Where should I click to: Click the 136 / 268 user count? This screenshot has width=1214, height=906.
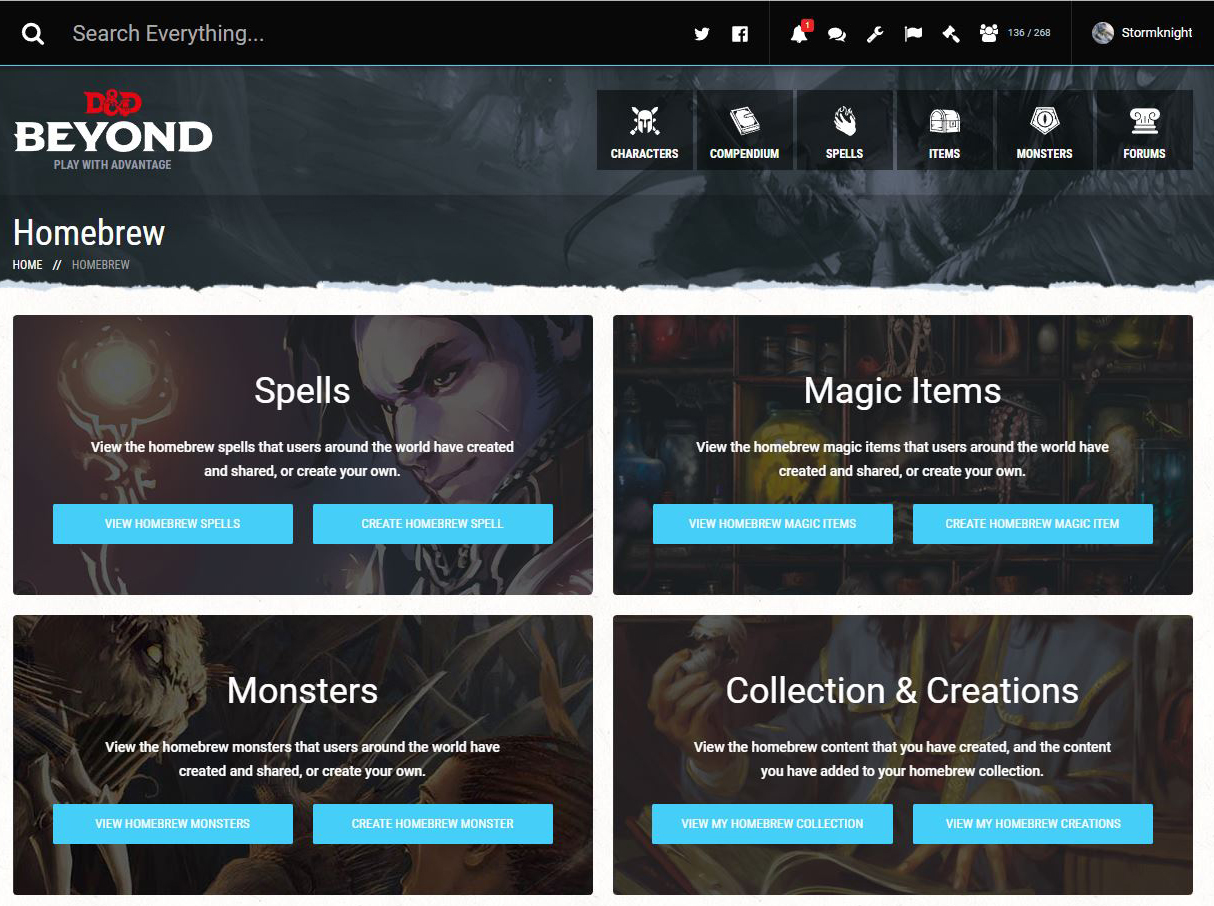pyautogui.click(x=1029, y=33)
